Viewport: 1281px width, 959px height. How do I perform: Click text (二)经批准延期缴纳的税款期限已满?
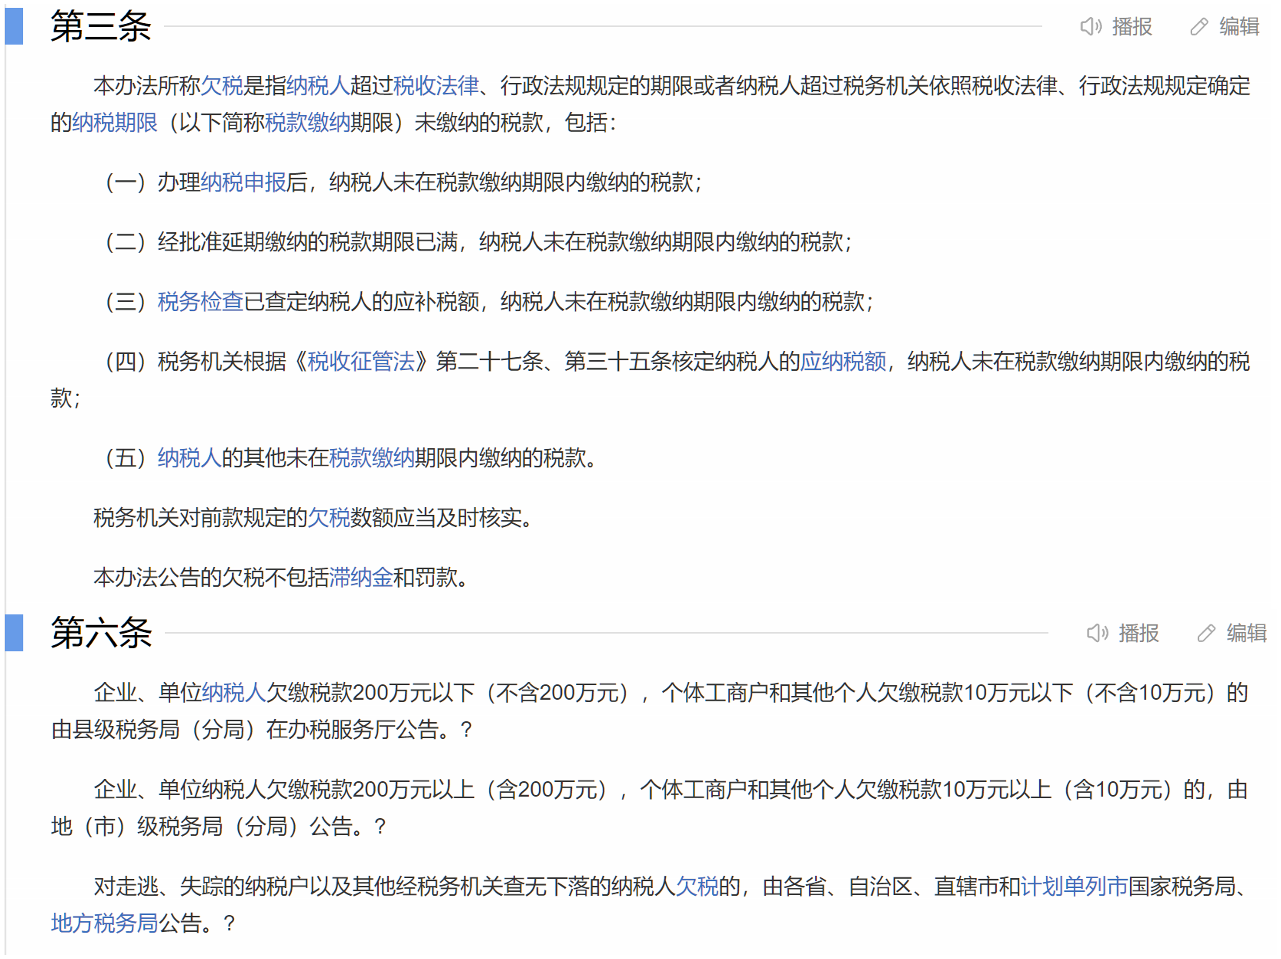click(x=282, y=242)
